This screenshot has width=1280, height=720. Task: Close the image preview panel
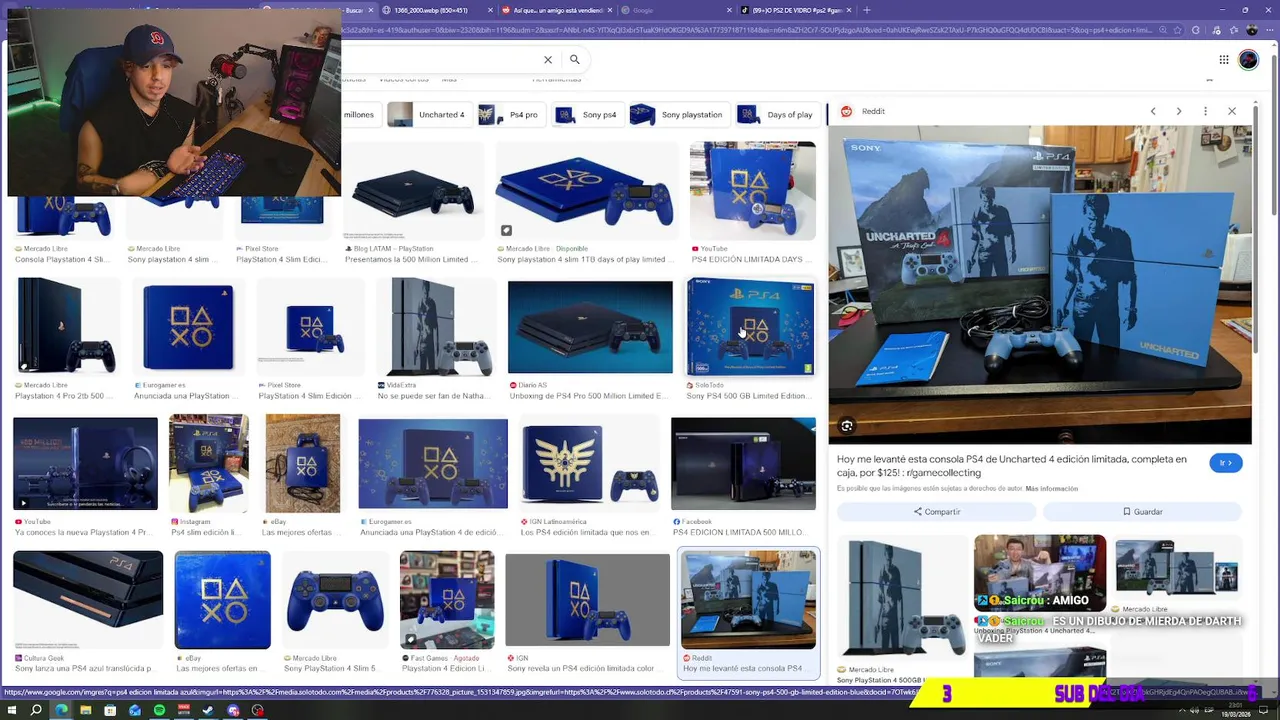pyautogui.click(x=1232, y=111)
